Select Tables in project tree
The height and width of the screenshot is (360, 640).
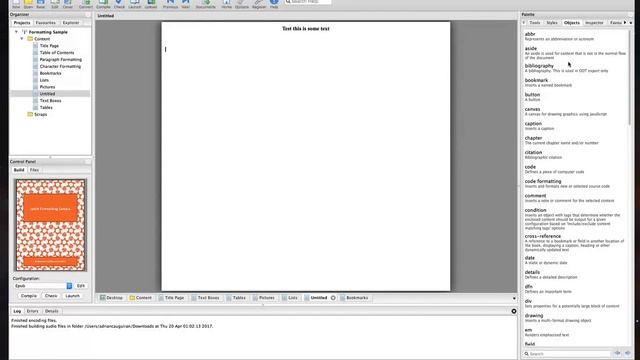click(x=46, y=107)
